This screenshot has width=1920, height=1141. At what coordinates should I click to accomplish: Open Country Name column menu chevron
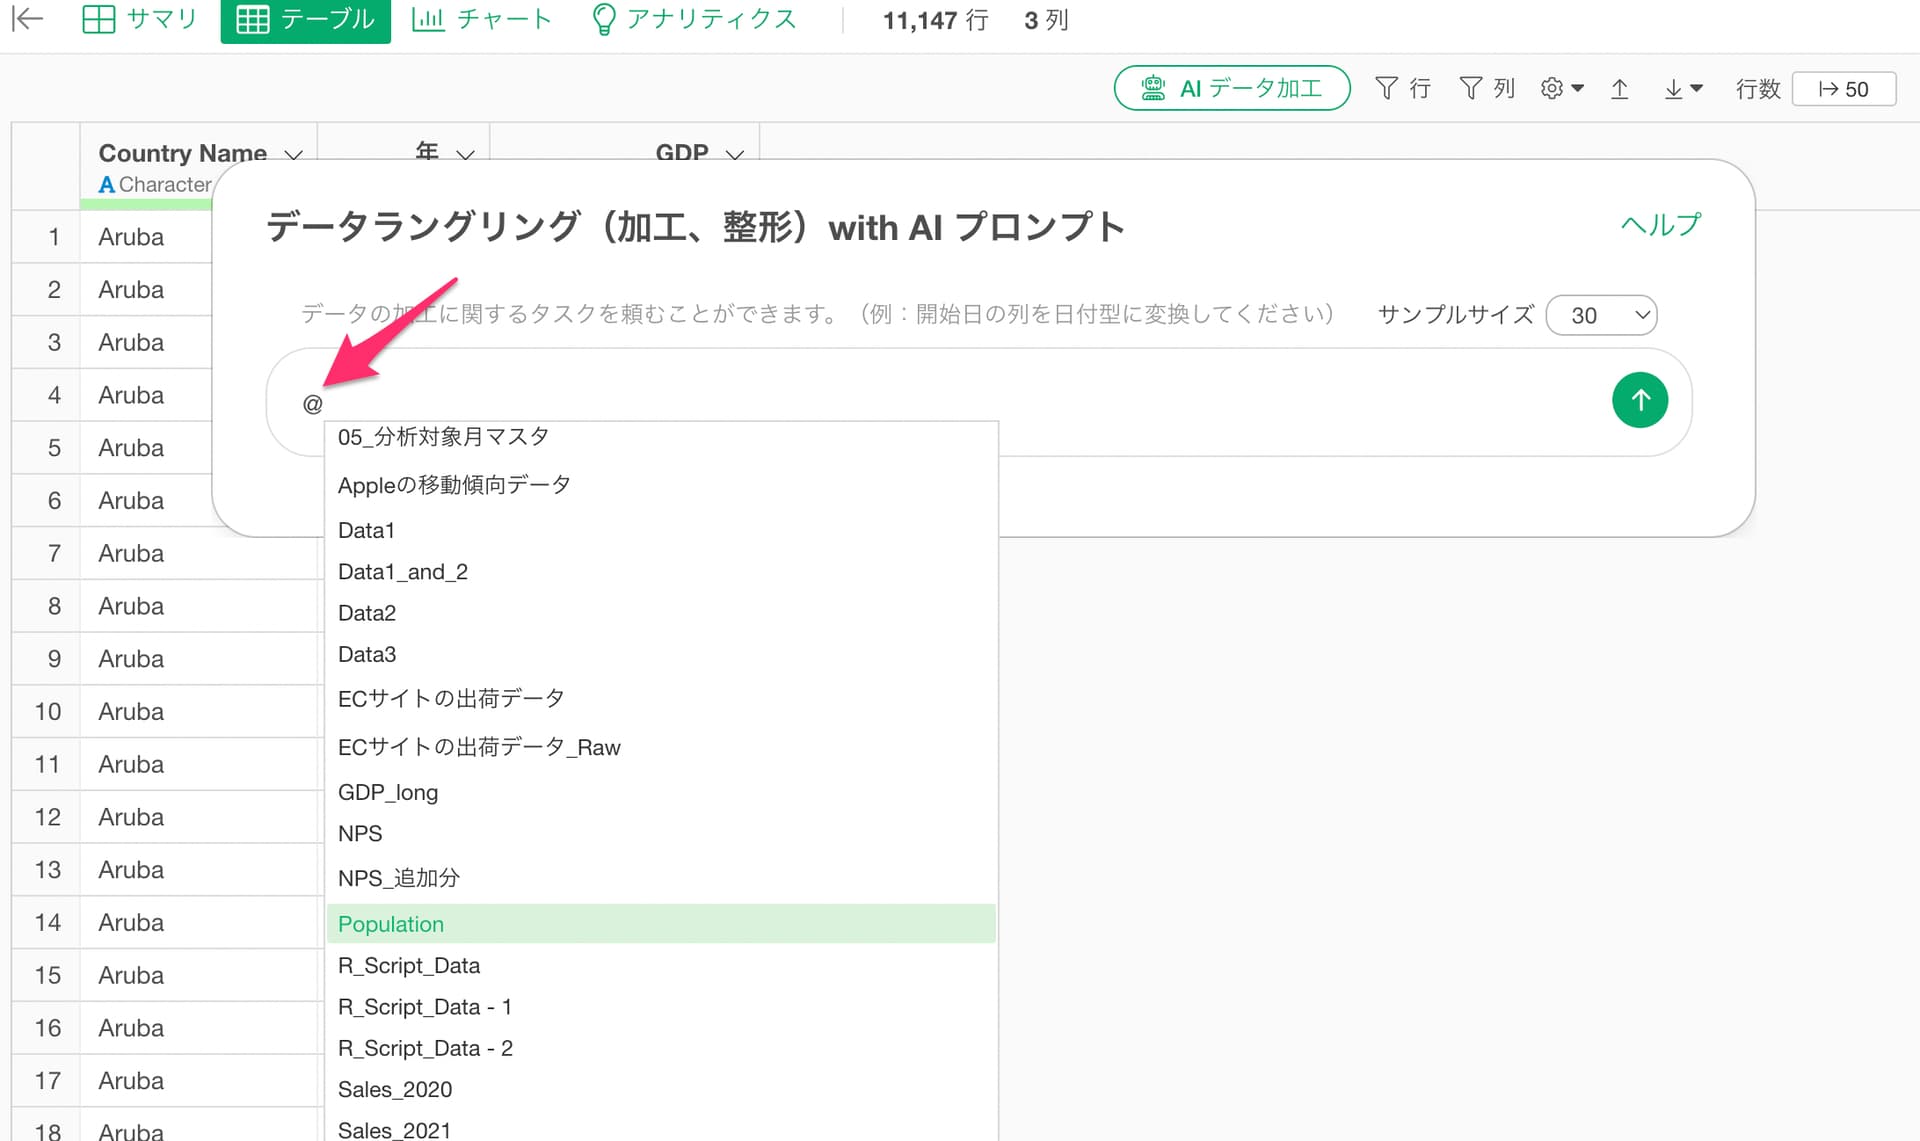[x=293, y=154]
